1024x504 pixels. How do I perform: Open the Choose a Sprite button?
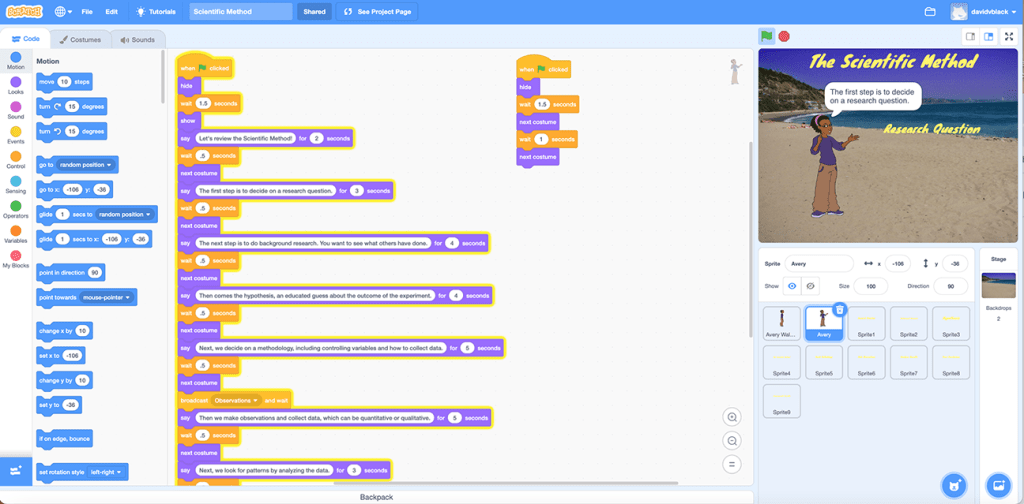(x=953, y=485)
